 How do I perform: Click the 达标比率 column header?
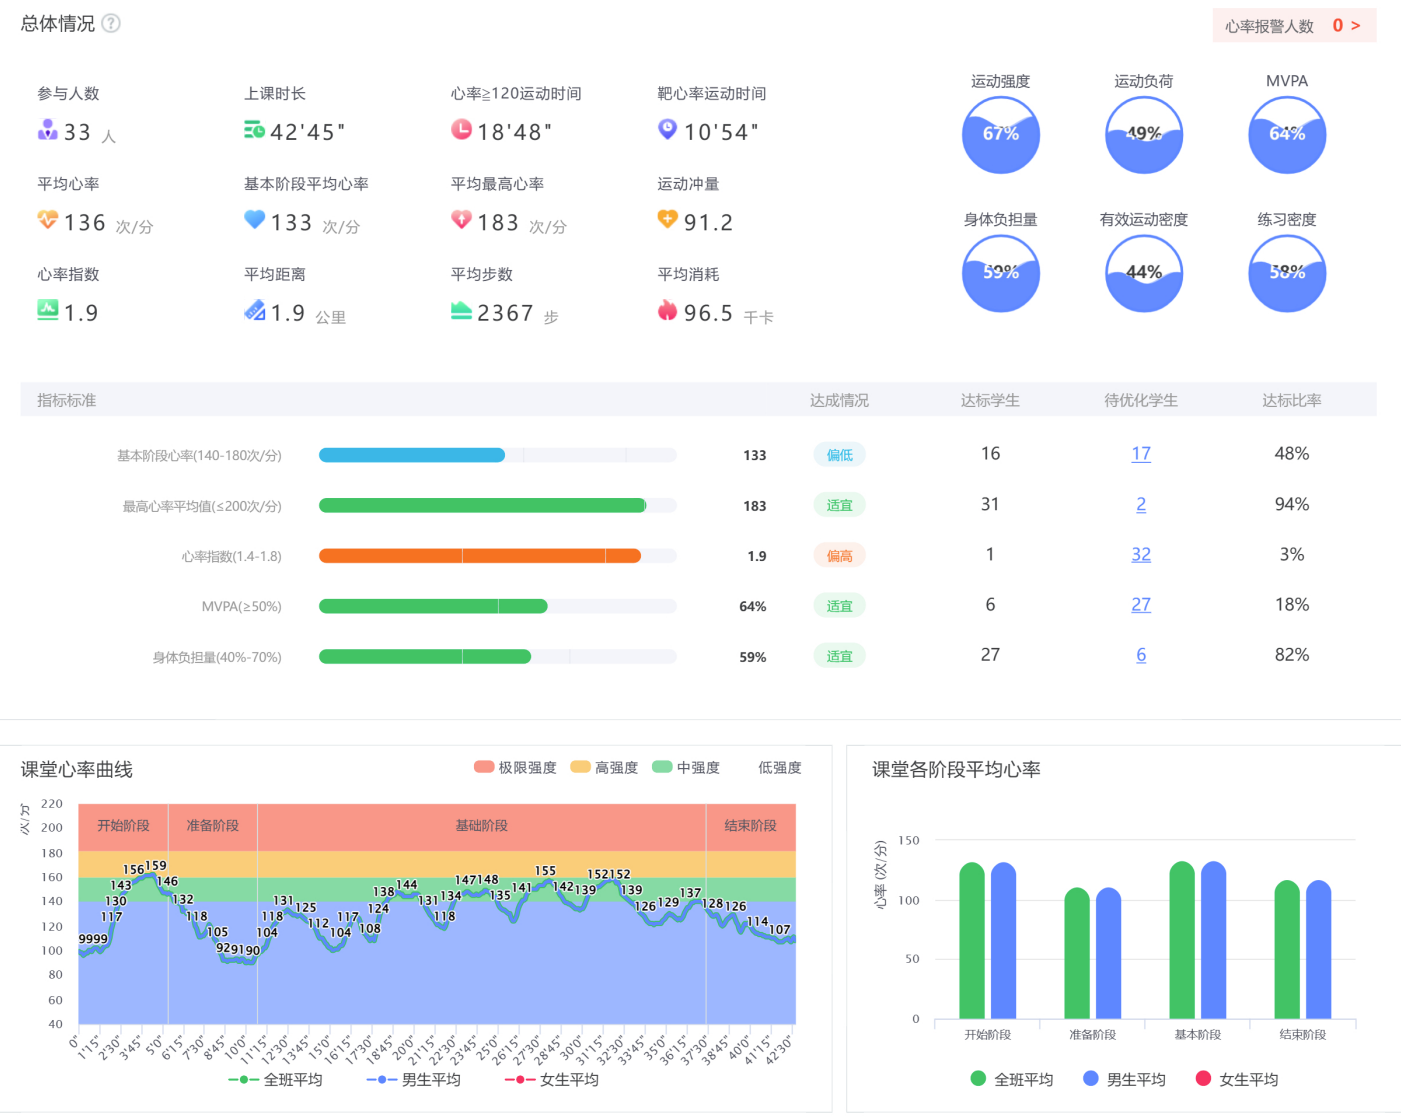click(1292, 400)
